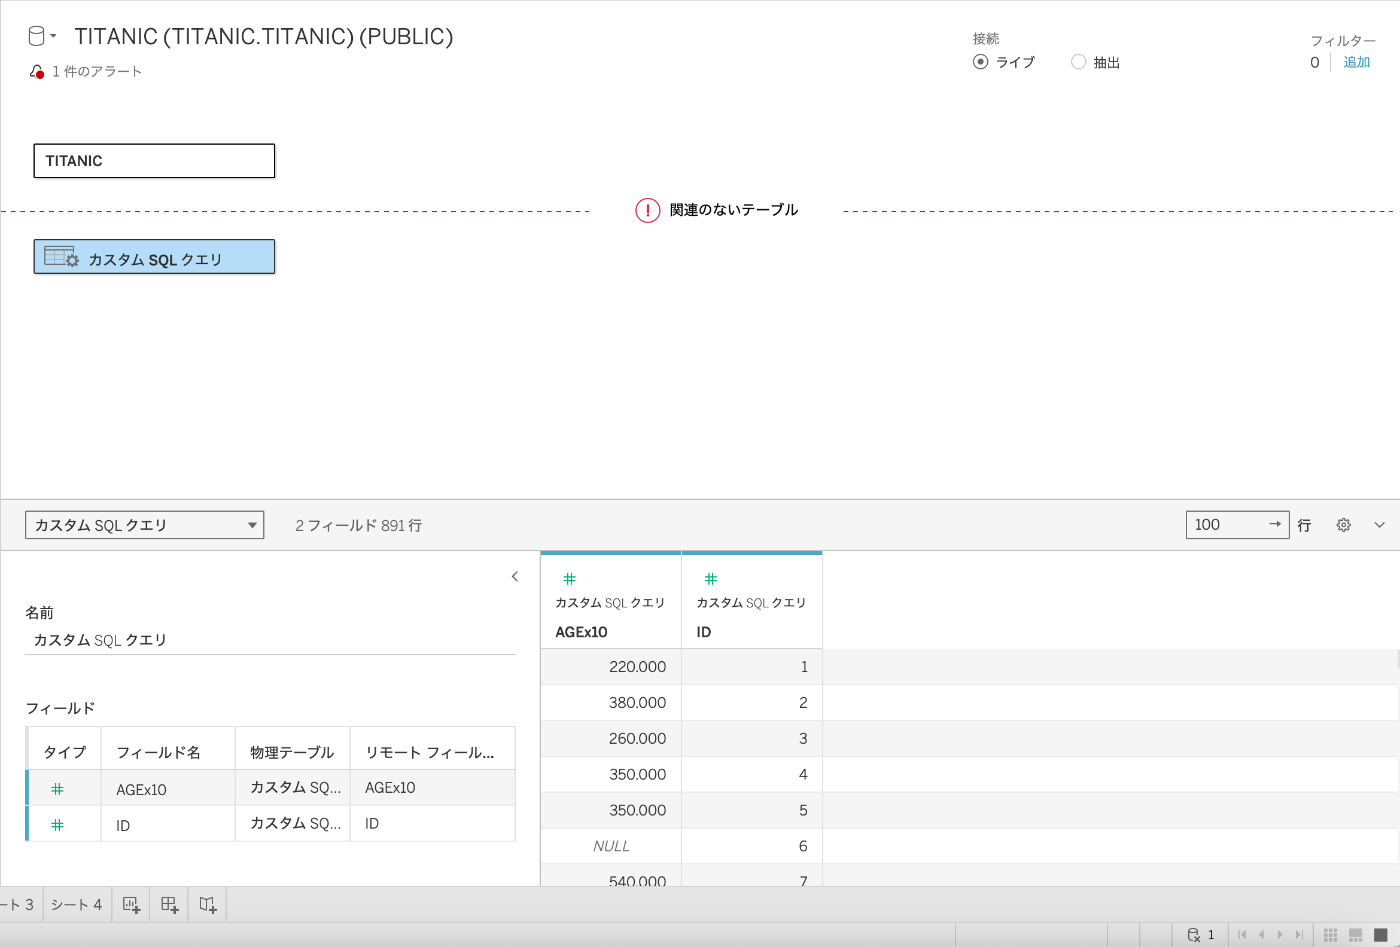Click the 2 フィールド 891 行 summary text

(359, 525)
